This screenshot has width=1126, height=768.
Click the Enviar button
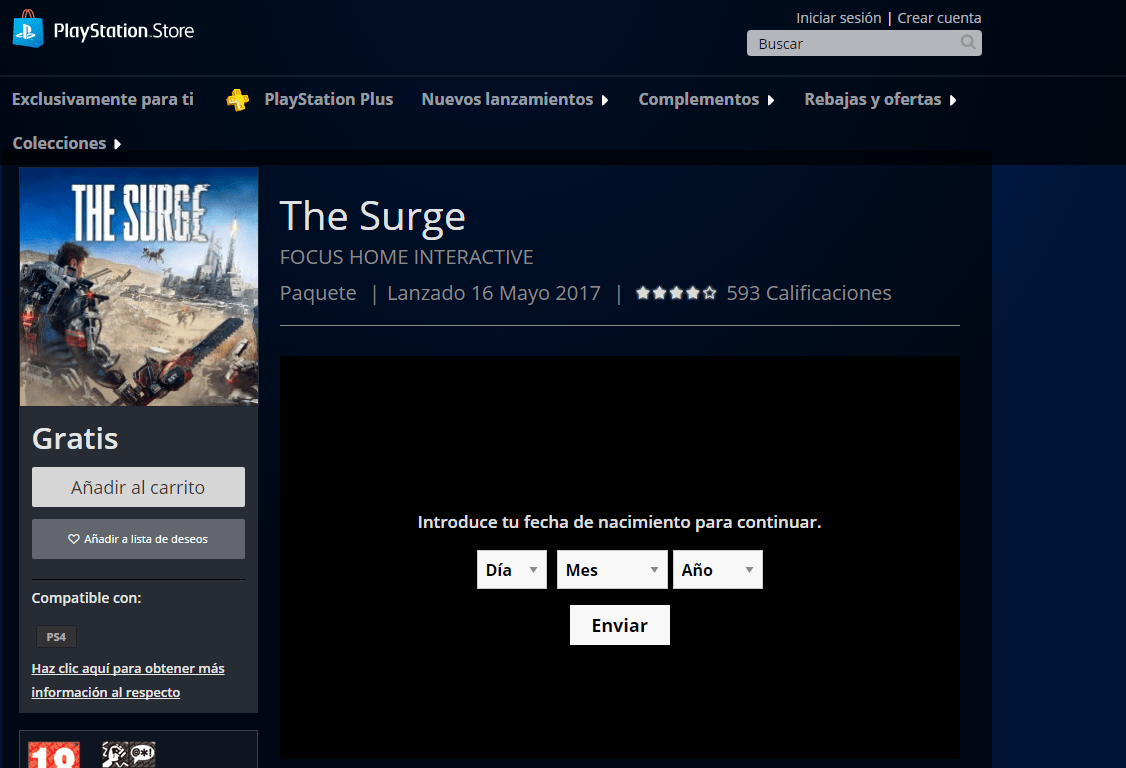click(x=620, y=625)
